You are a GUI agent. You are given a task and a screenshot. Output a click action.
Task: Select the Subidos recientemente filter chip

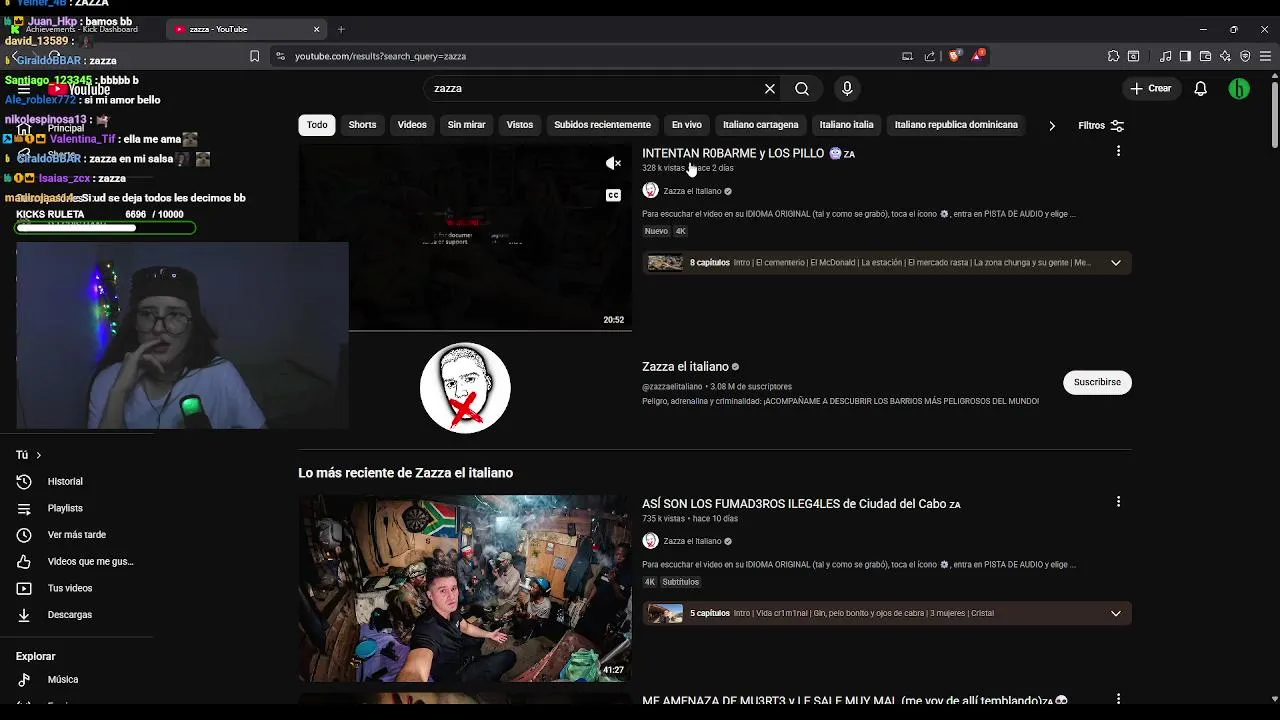(602, 125)
